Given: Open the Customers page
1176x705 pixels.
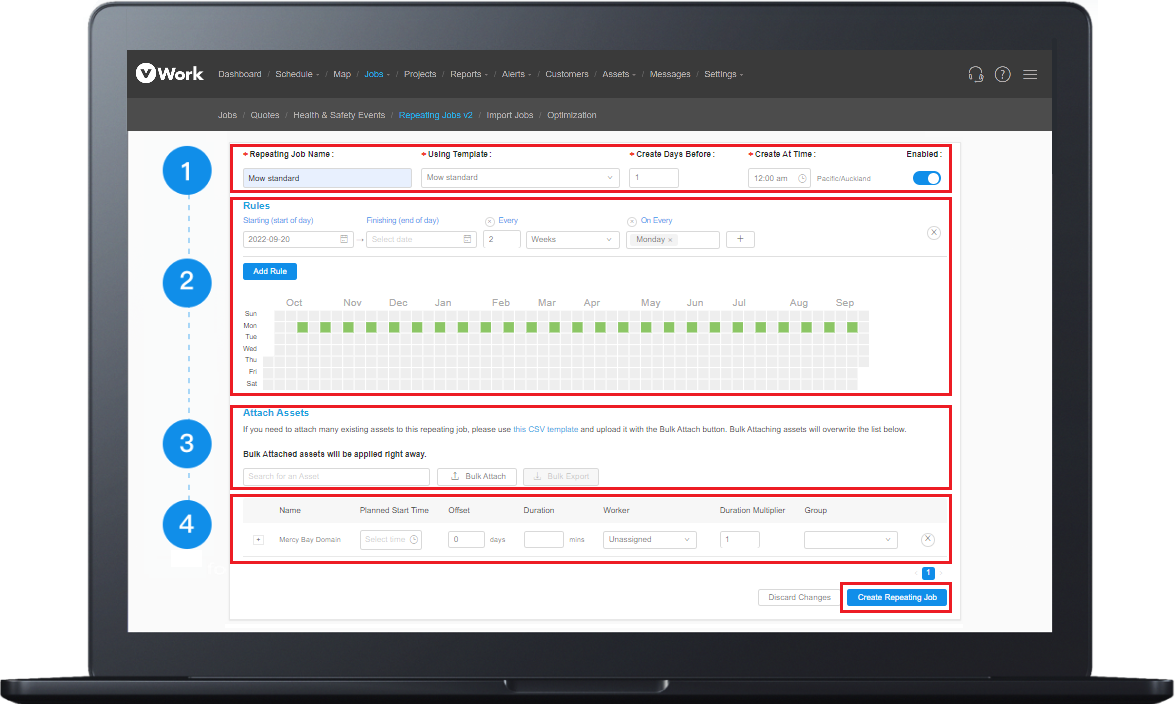Looking at the screenshot, I should (567, 74).
